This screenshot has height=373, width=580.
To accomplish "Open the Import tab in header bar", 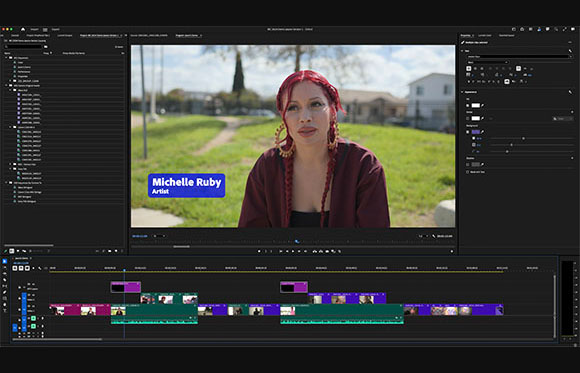I will pos(34,29).
